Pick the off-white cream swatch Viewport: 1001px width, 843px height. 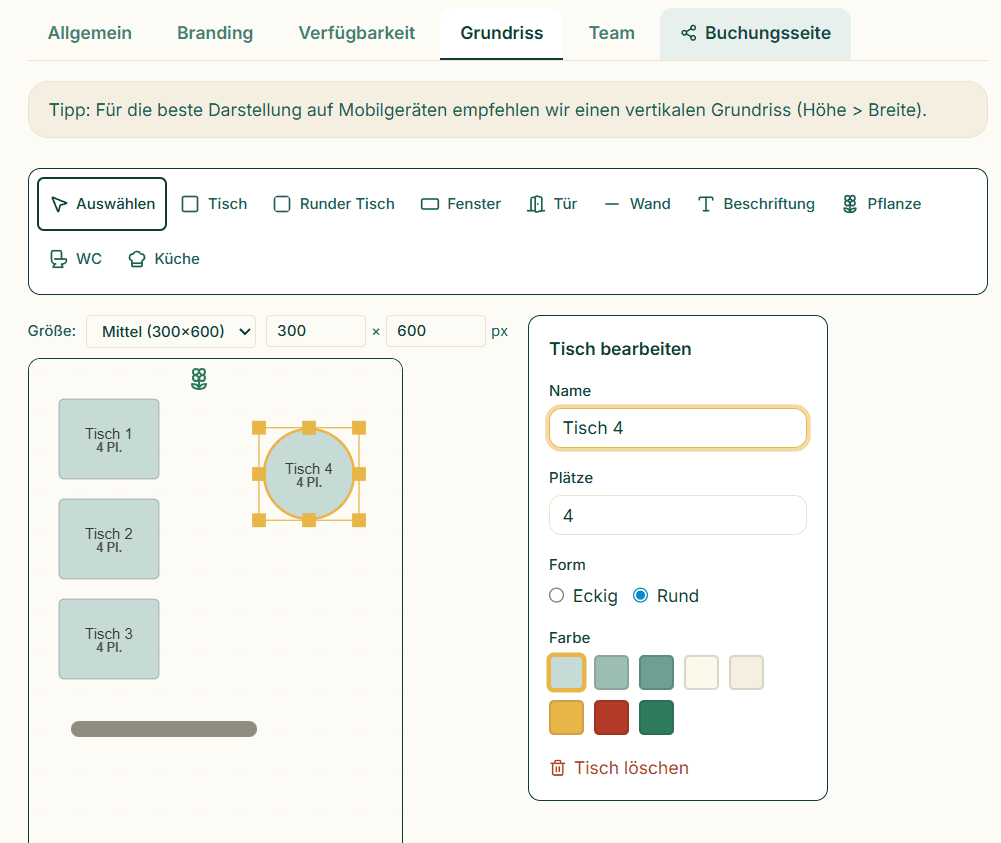(x=702, y=672)
